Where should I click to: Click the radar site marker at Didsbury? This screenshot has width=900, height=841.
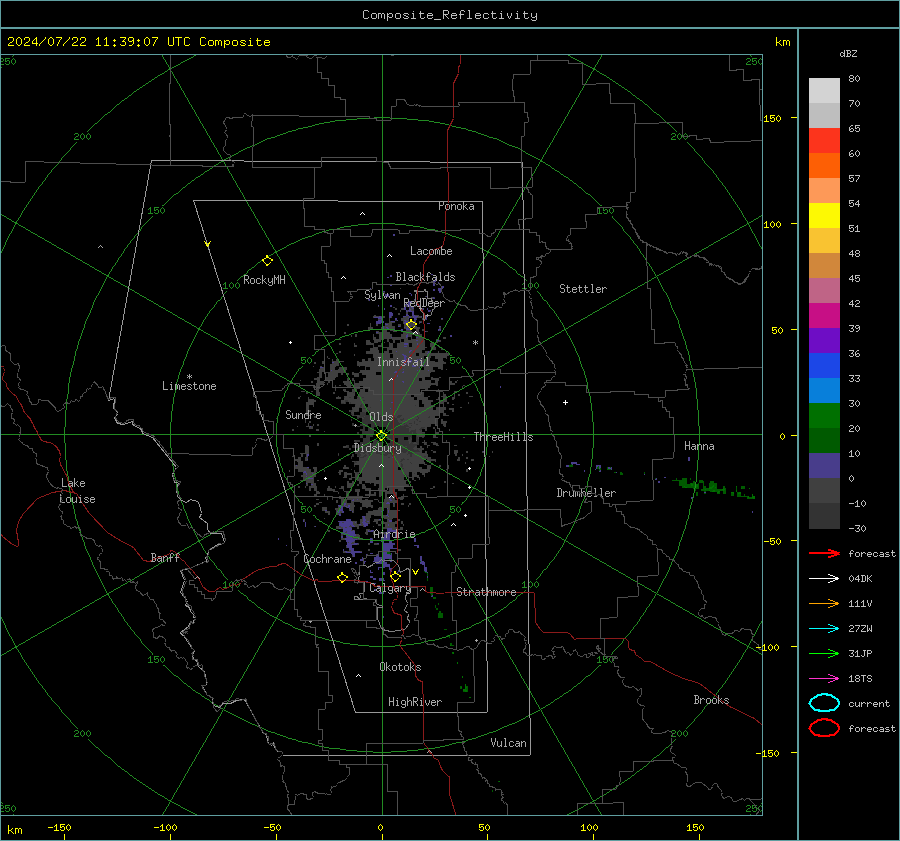[381, 436]
